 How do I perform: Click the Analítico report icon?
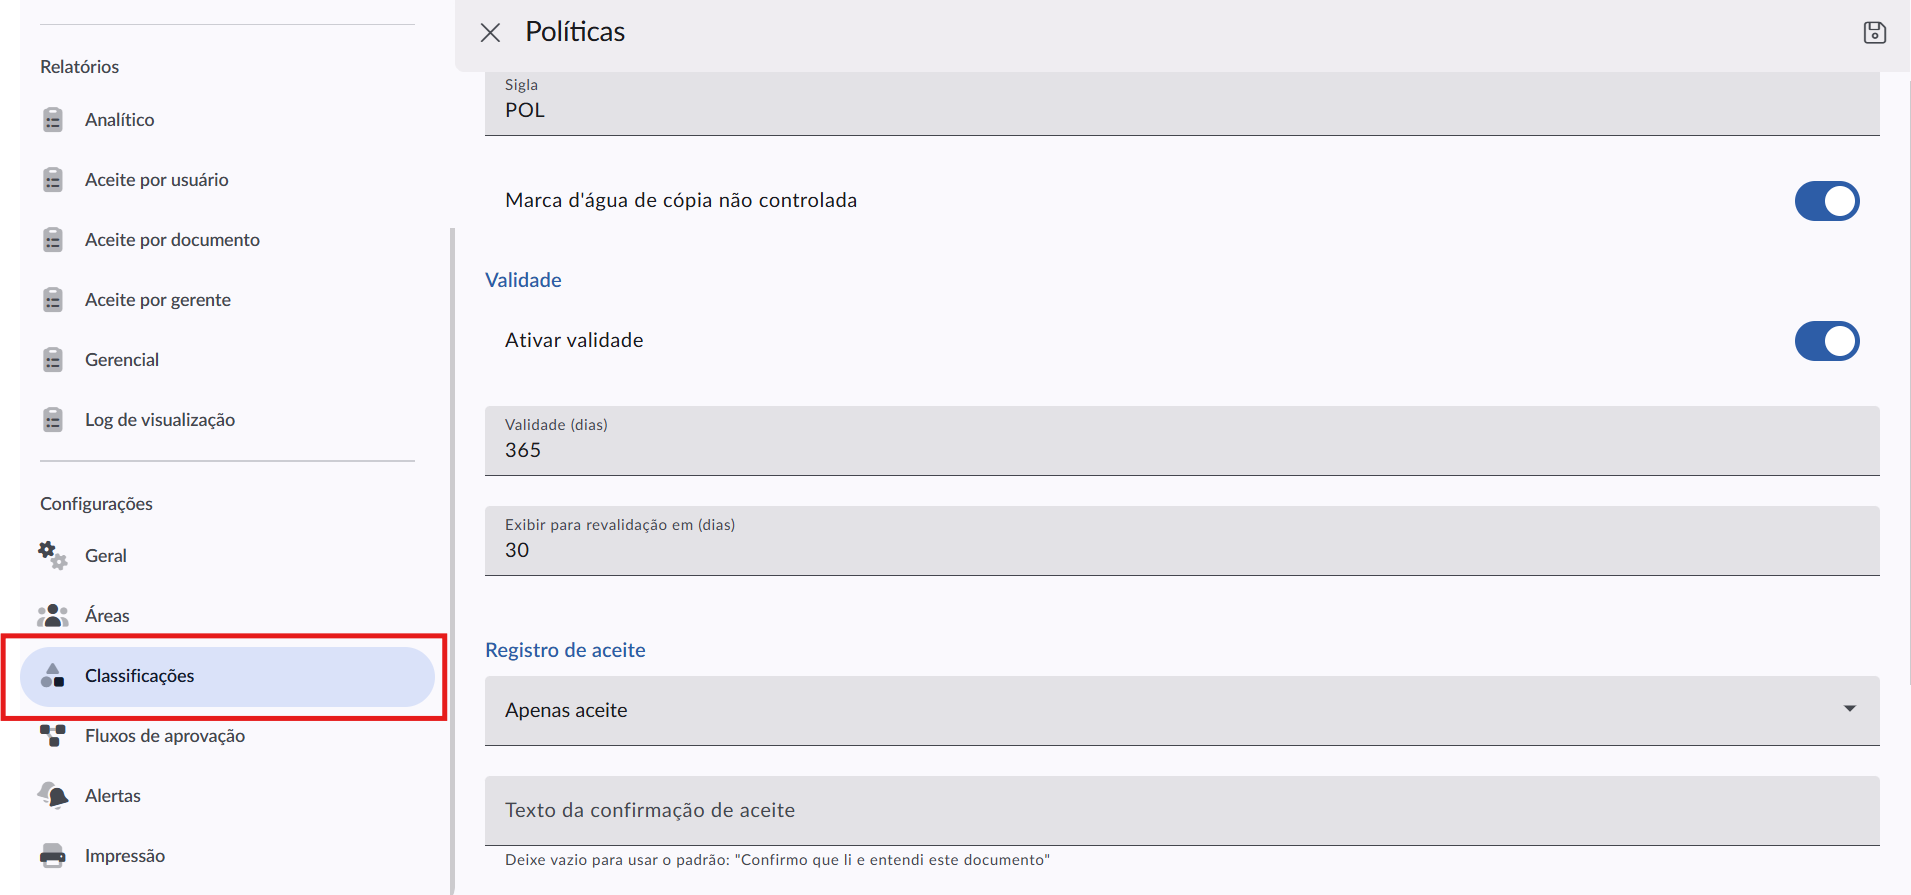(x=53, y=120)
